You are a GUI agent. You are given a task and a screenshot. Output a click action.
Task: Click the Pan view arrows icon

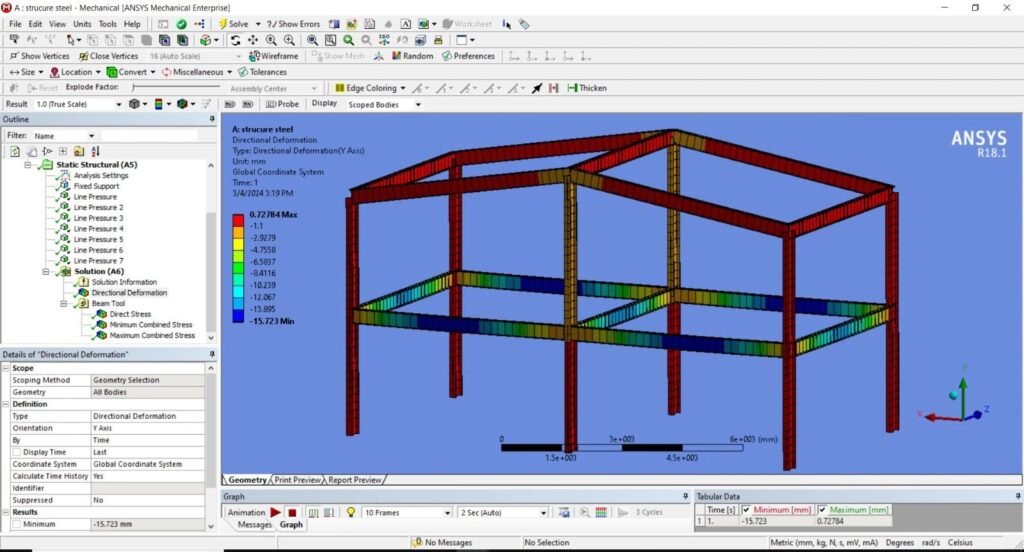(253, 40)
